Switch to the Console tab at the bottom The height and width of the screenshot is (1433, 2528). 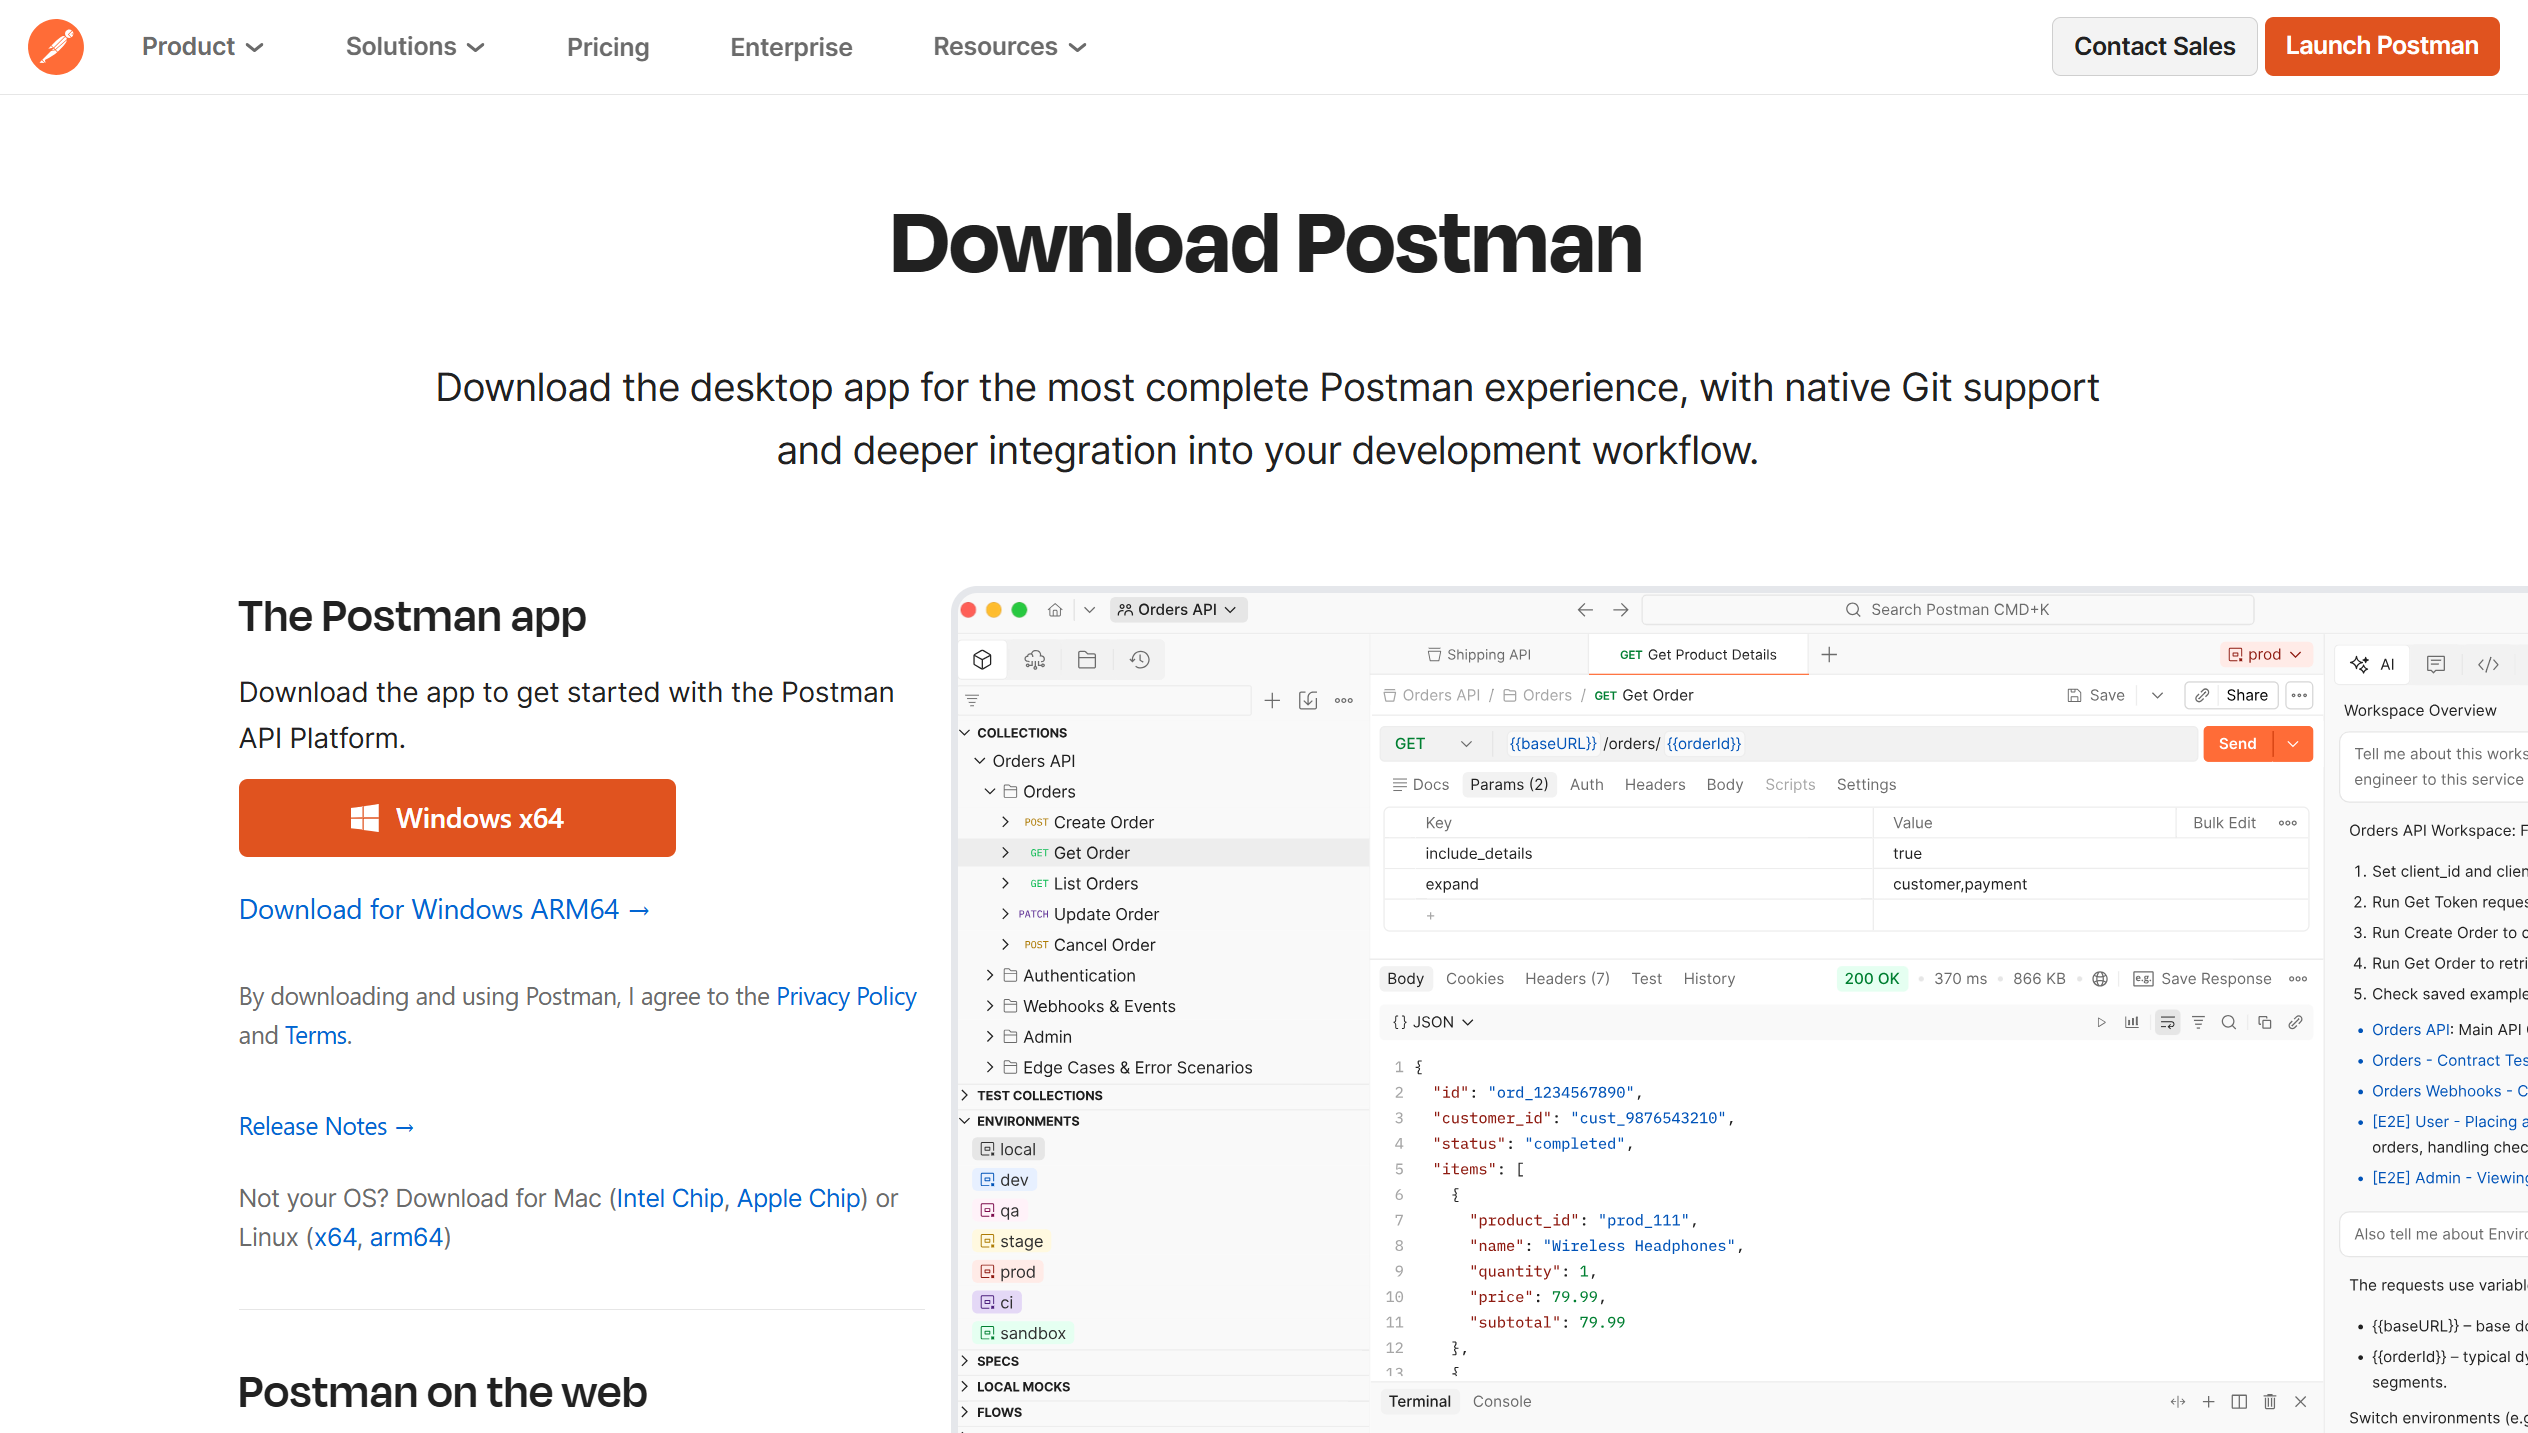1501,1401
